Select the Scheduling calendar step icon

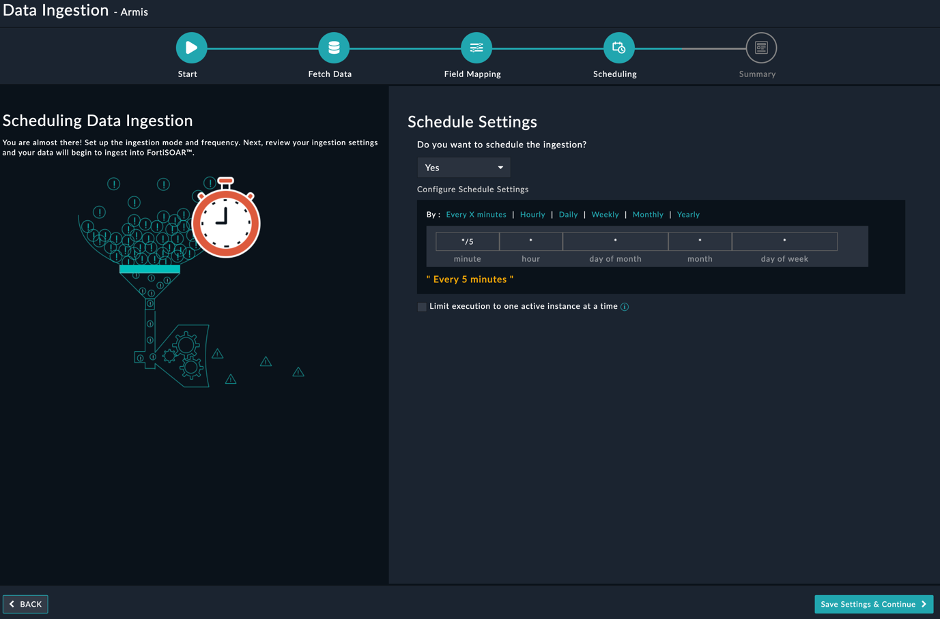(618, 47)
